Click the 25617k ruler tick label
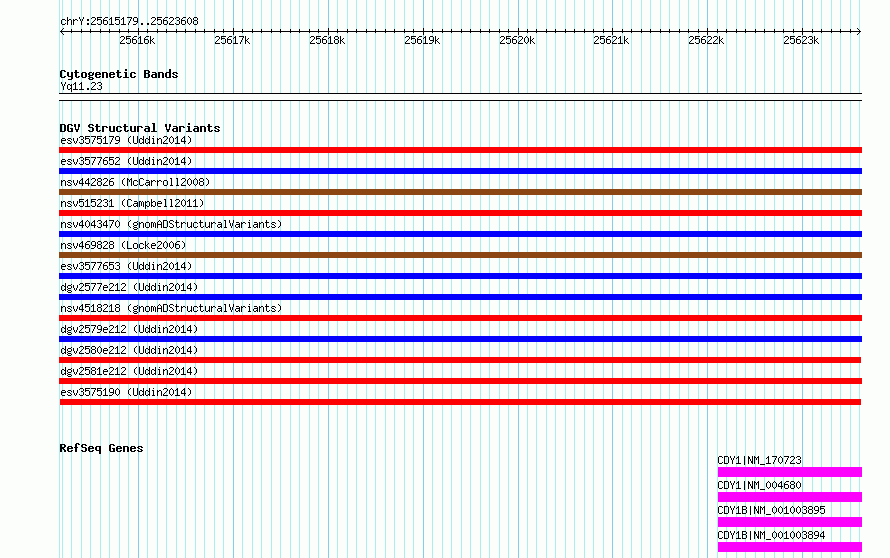This screenshot has height=558, width=890. (x=232, y=40)
